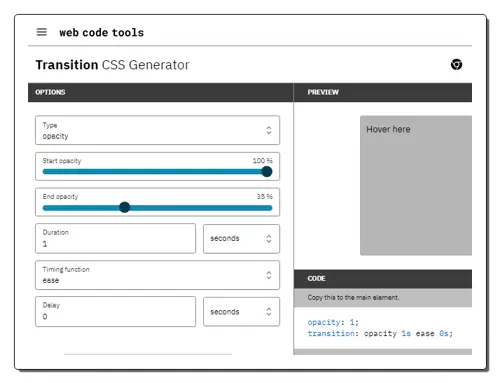
Task: Click the CODE panel header
Action: pyautogui.click(x=383, y=279)
